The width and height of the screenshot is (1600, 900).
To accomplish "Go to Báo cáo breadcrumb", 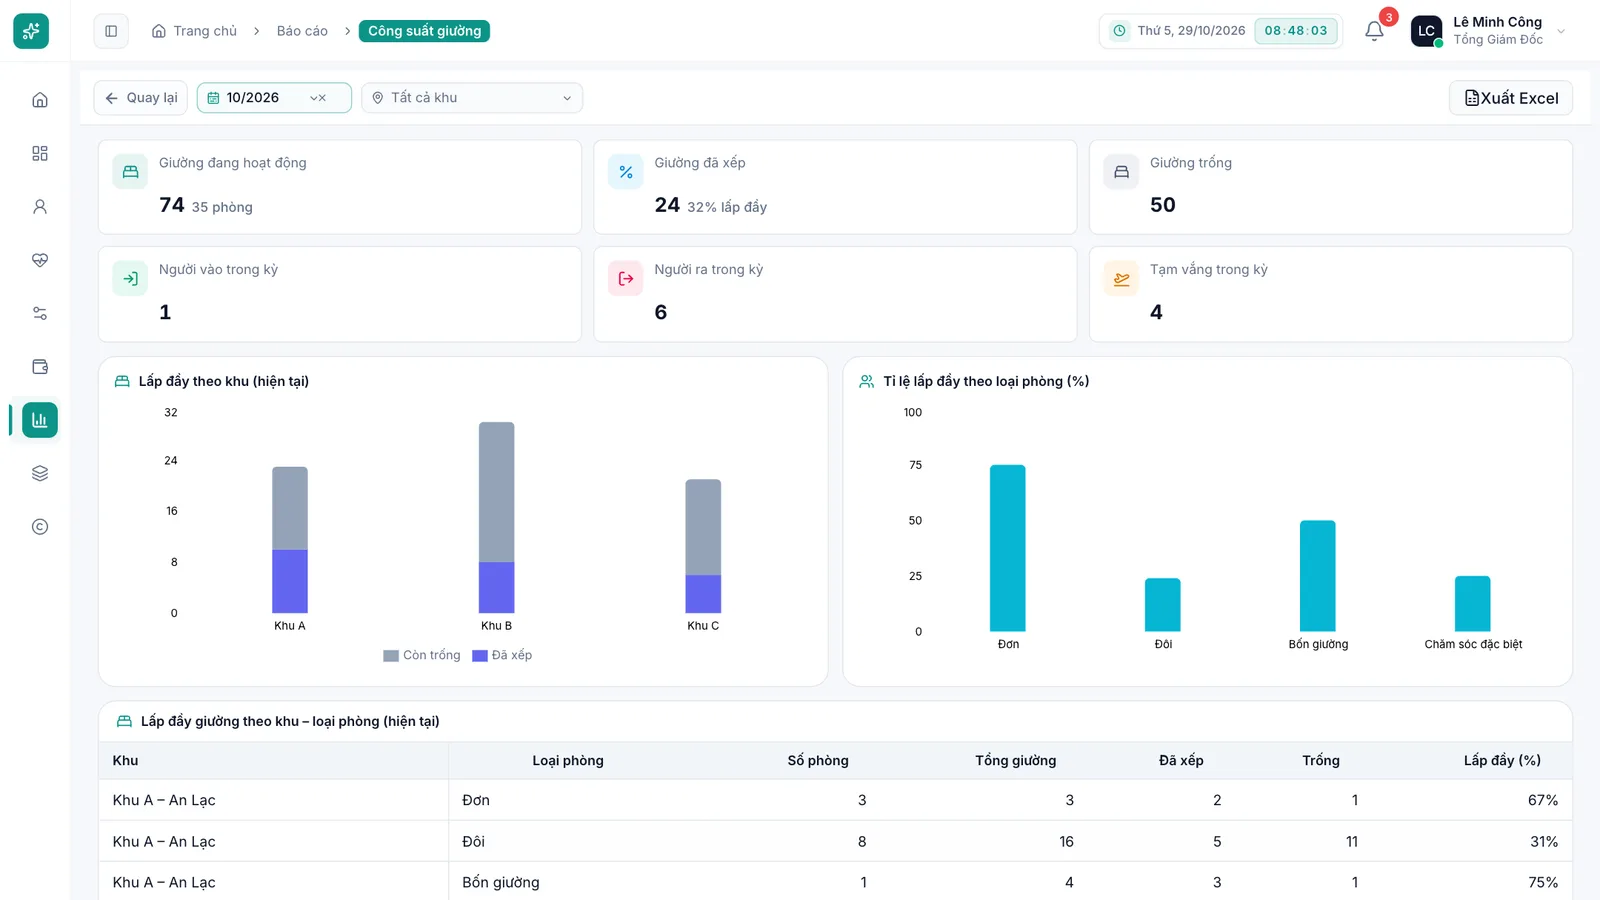I will 302,31.
